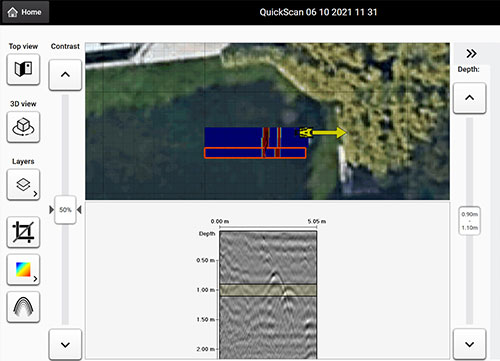The height and width of the screenshot is (361, 500).
Task: Increase contrast with up arrow
Action: 65,75
